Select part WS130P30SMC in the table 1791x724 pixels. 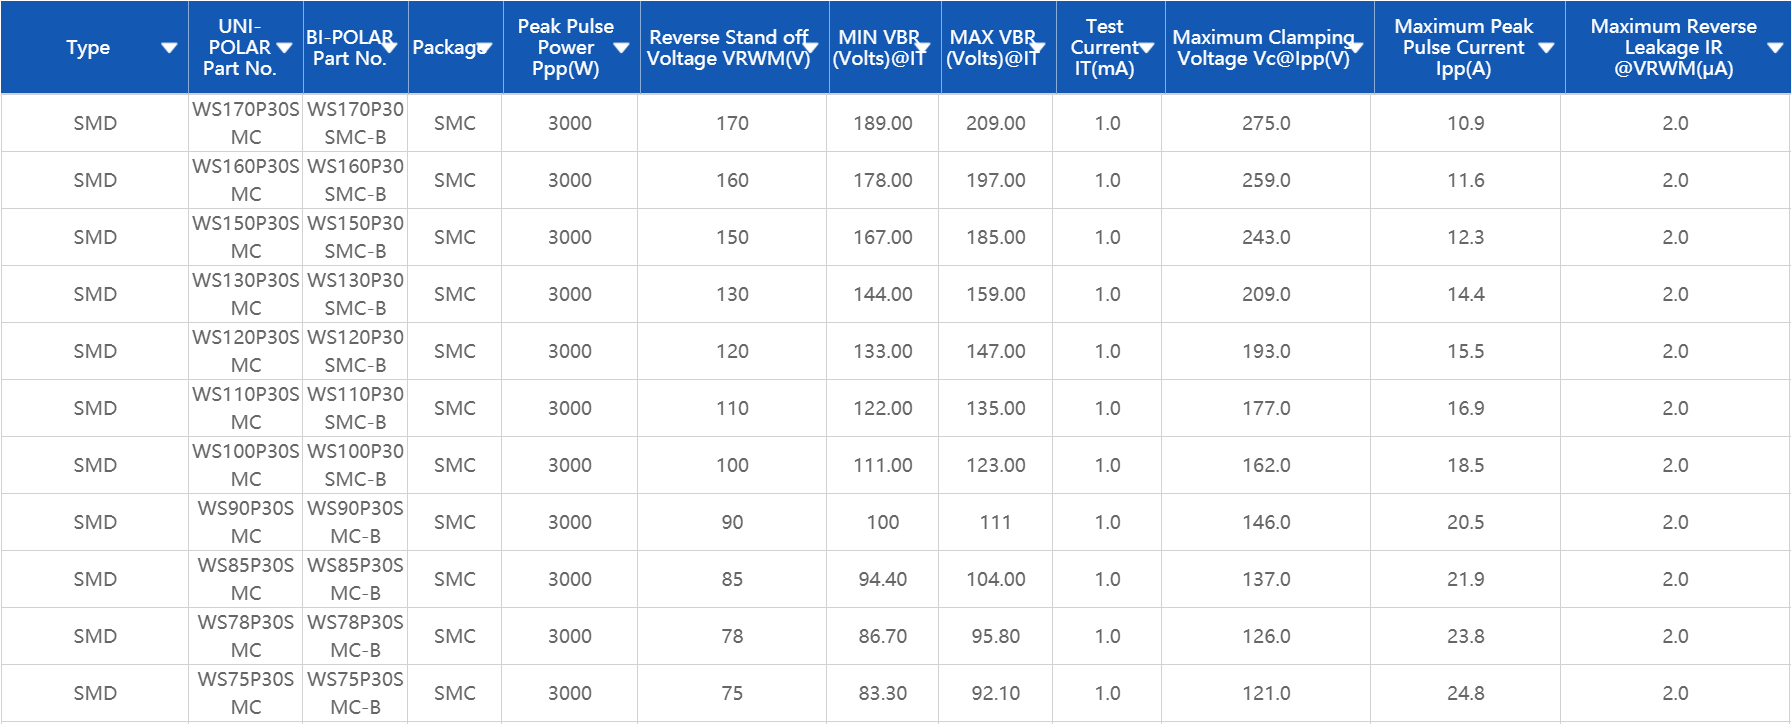[246, 294]
